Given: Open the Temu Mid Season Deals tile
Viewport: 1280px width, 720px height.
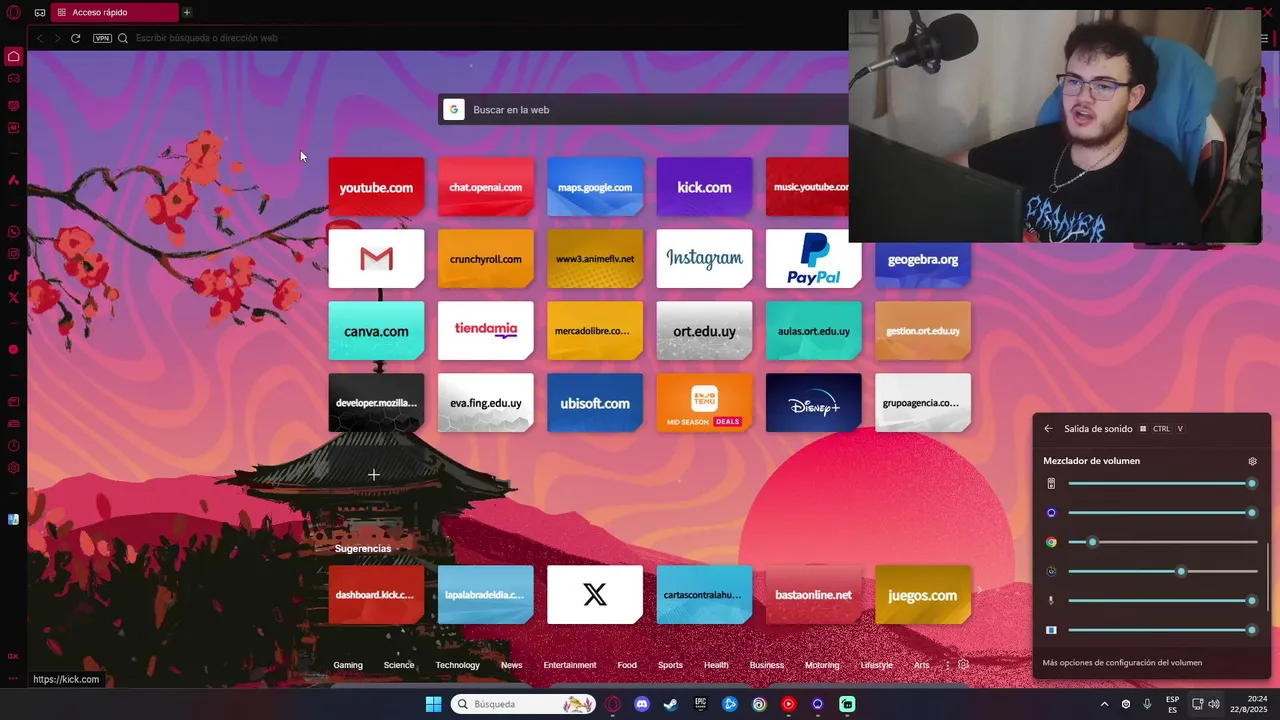Looking at the screenshot, I should [704, 403].
